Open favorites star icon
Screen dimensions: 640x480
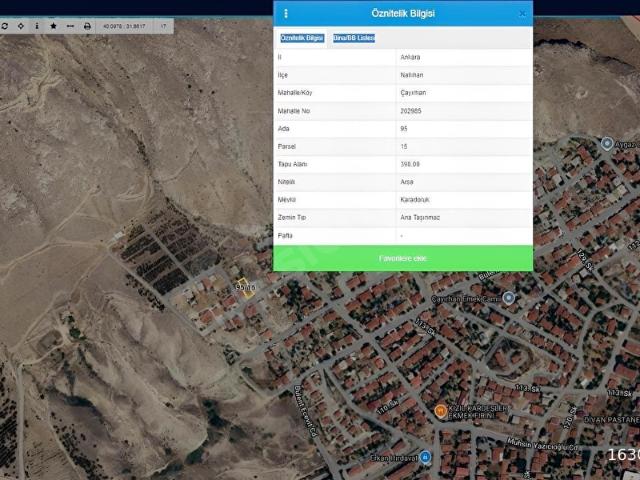(x=53, y=26)
